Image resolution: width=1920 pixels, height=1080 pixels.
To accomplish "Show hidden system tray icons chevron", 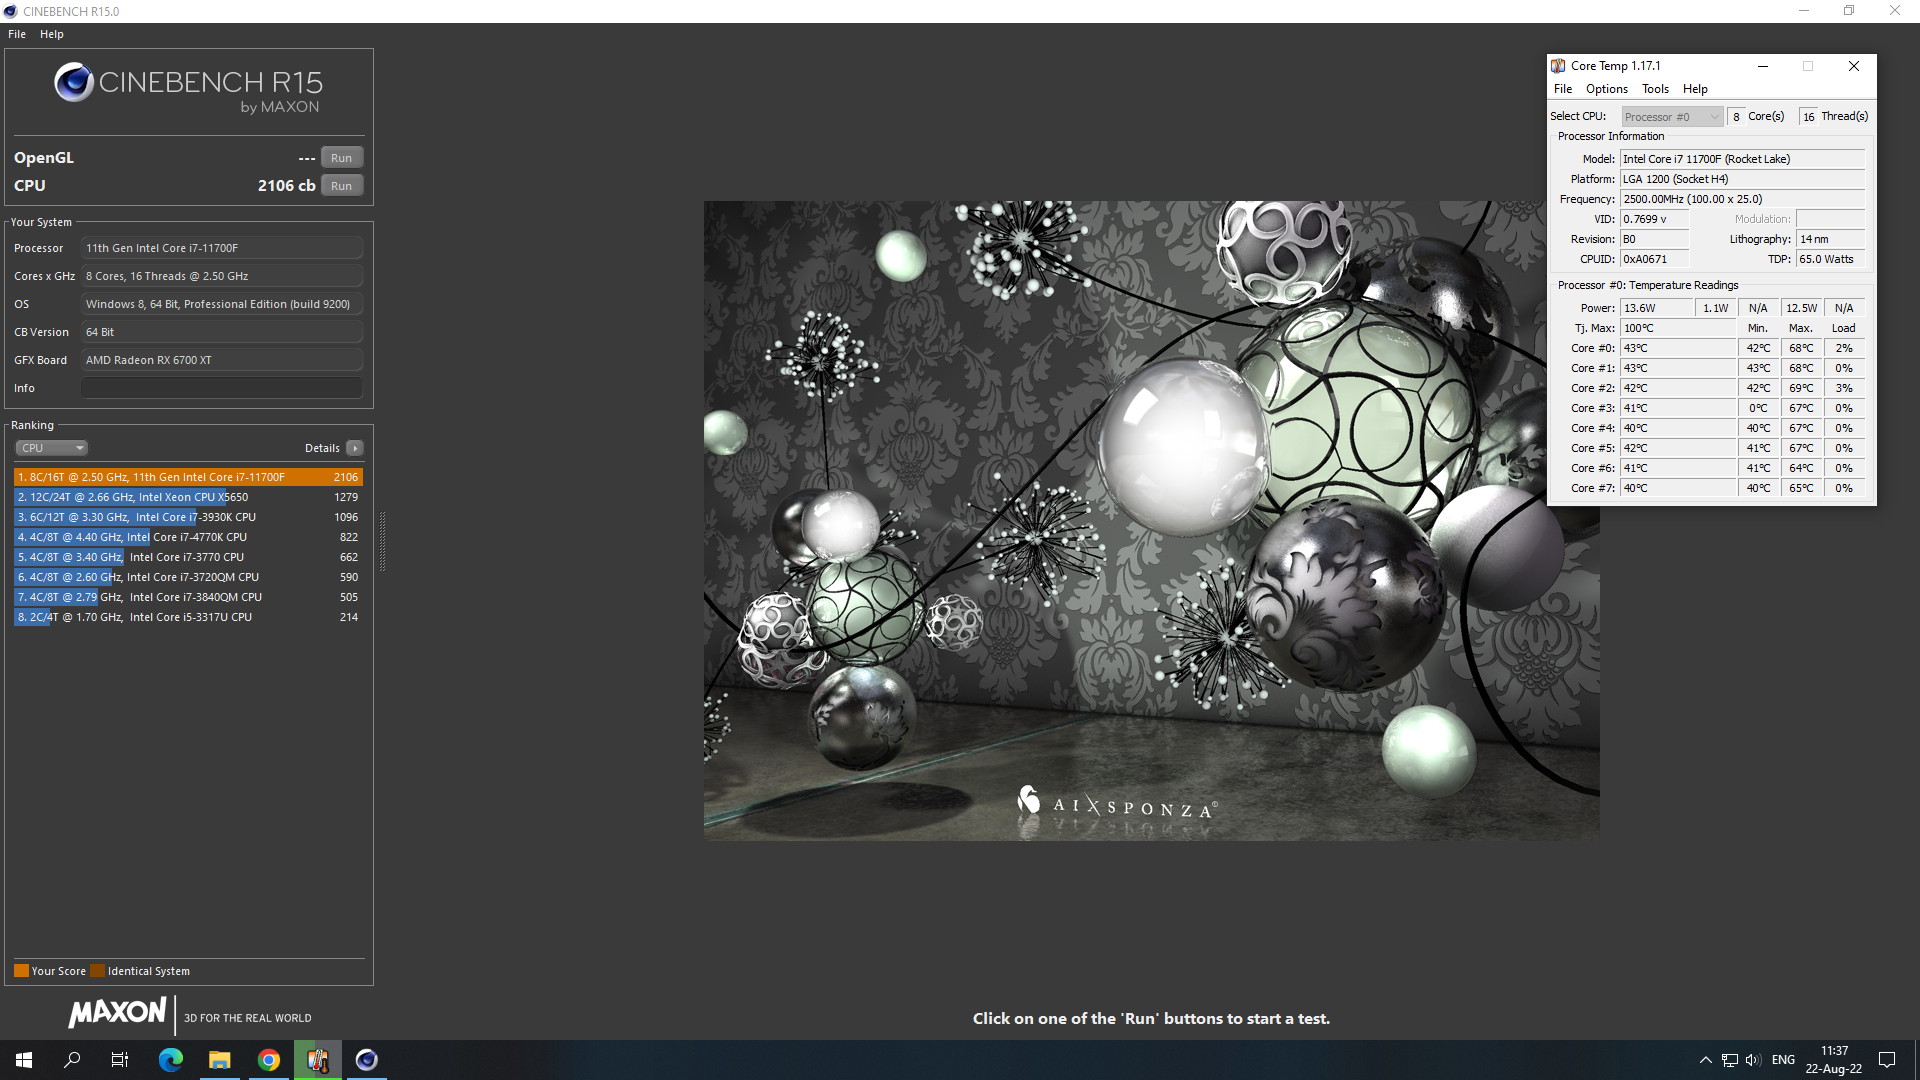I will pyautogui.click(x=1705, y=1060).
